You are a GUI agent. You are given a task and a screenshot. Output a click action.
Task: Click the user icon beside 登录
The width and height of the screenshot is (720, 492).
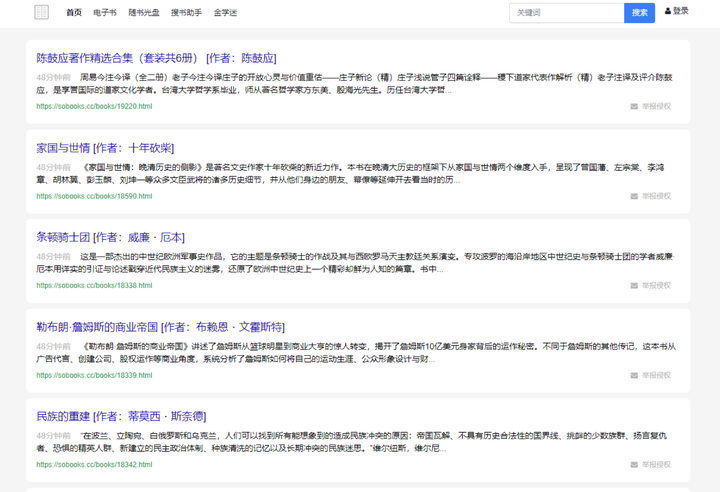(668, 11)
